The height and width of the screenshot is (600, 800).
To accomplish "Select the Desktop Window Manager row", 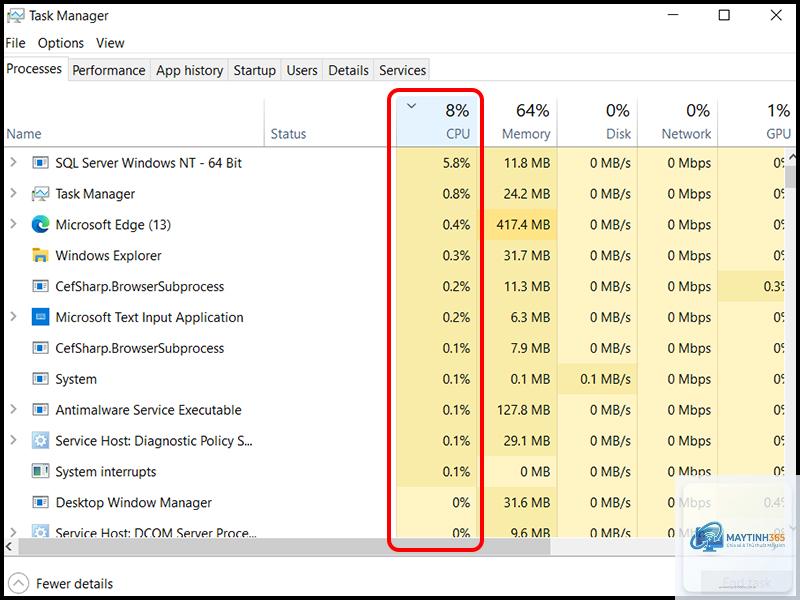I will pos(394,502).
